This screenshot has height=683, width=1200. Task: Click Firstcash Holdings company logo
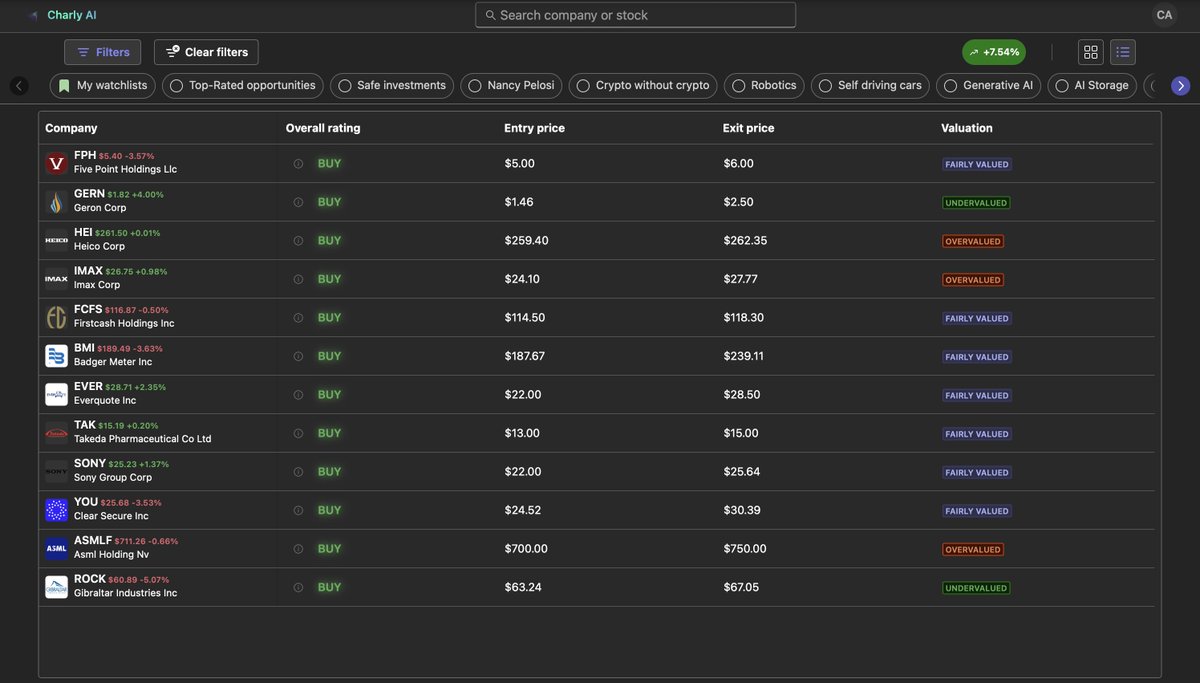coord(57,317)
